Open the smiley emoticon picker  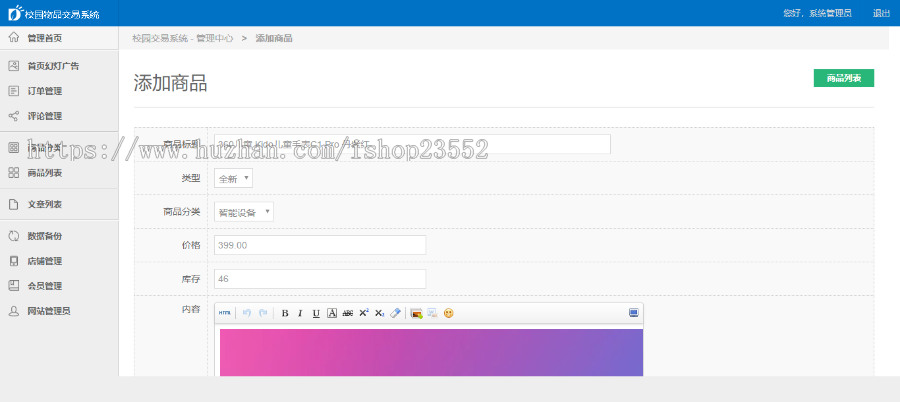(x=448, y=313)
